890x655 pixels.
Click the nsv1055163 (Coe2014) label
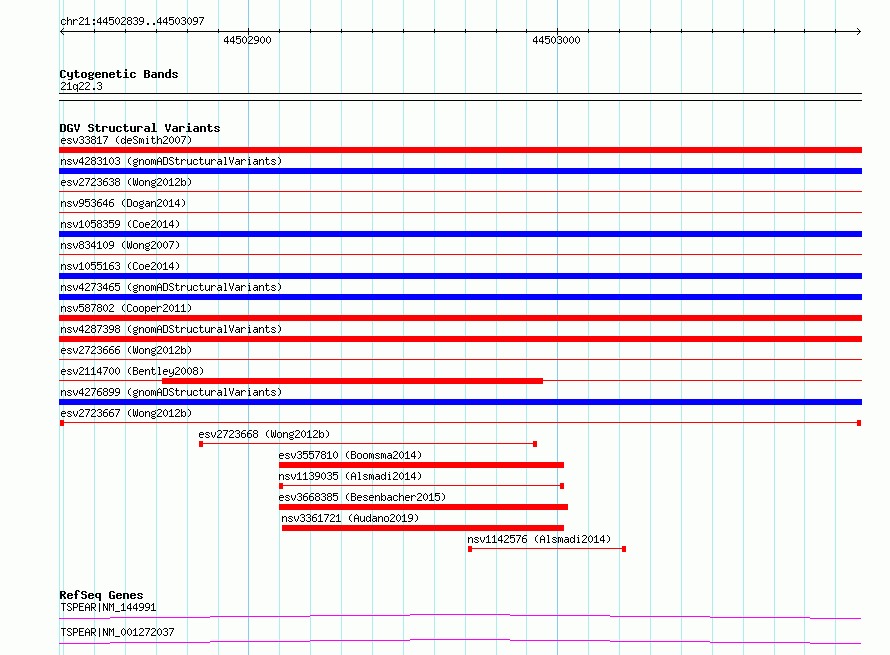(x=120, y=266)
